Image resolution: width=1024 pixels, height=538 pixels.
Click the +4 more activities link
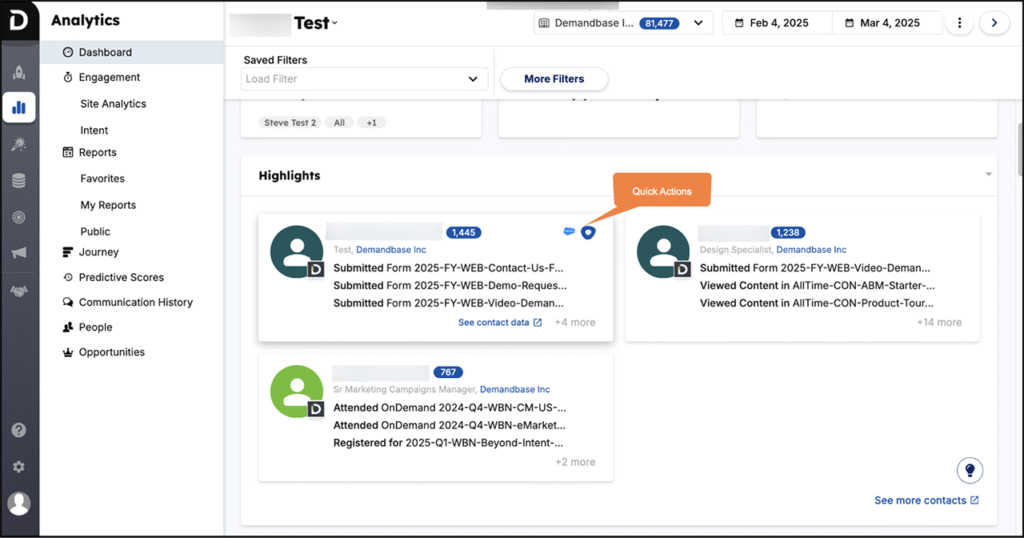pos(575,323)
